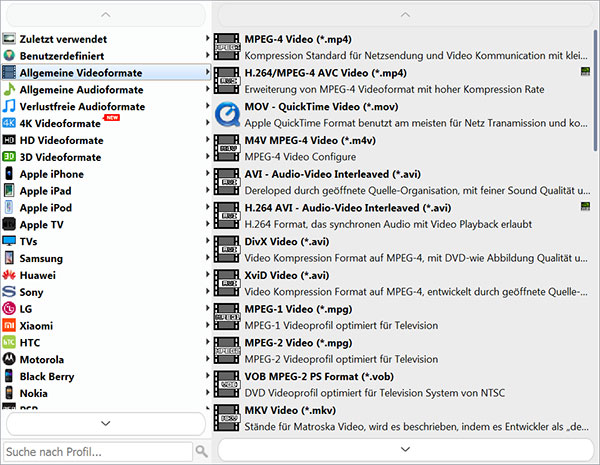The width and height of the screenshot is (600, 465).
Task: Expand the 4K Videoformate submenu arrow
Action: [207, 122]
